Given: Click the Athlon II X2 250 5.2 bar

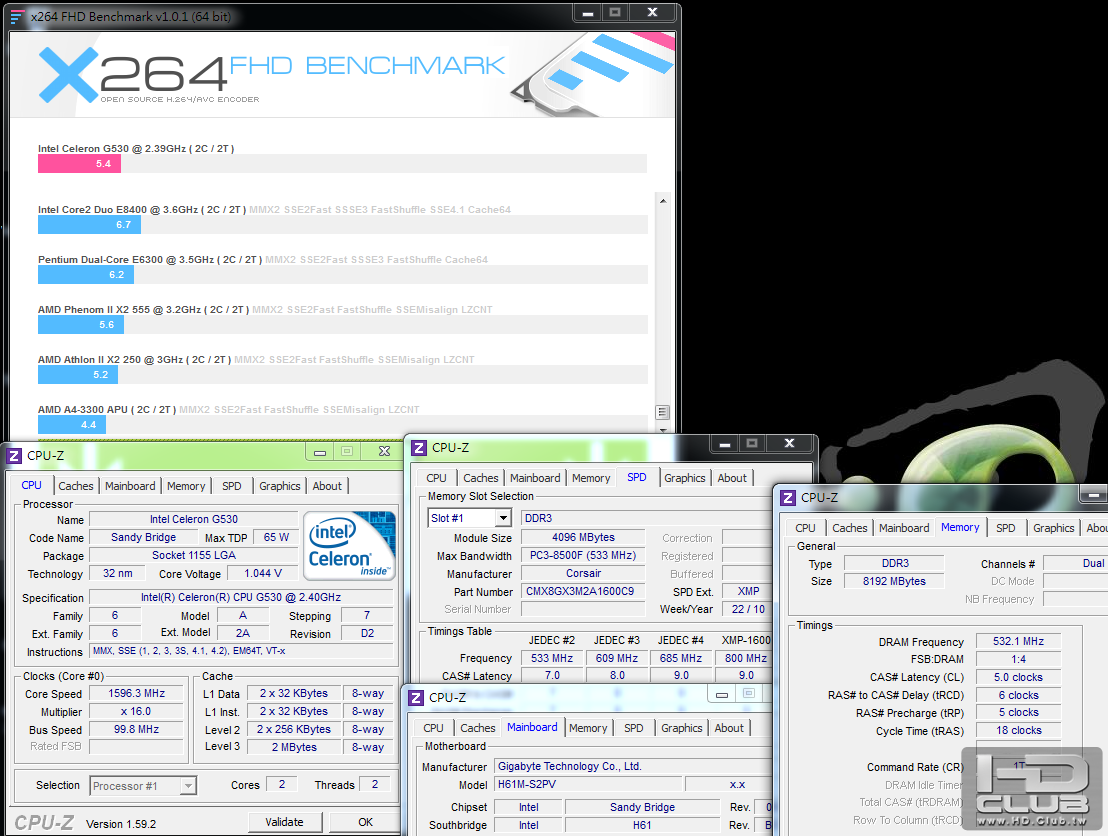Looking at the screenshot, I should 78,375.
